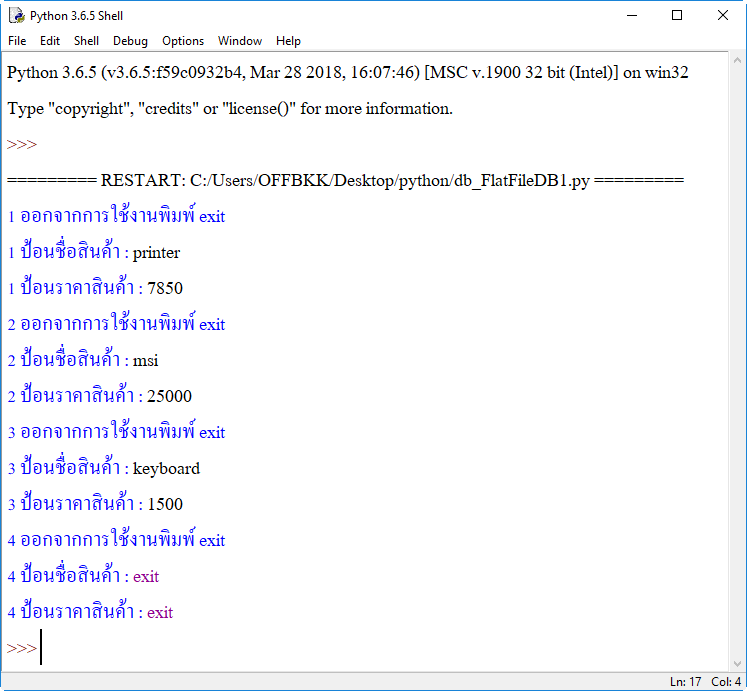
Task: Open the Edit menu
Action: click(50, 41)
